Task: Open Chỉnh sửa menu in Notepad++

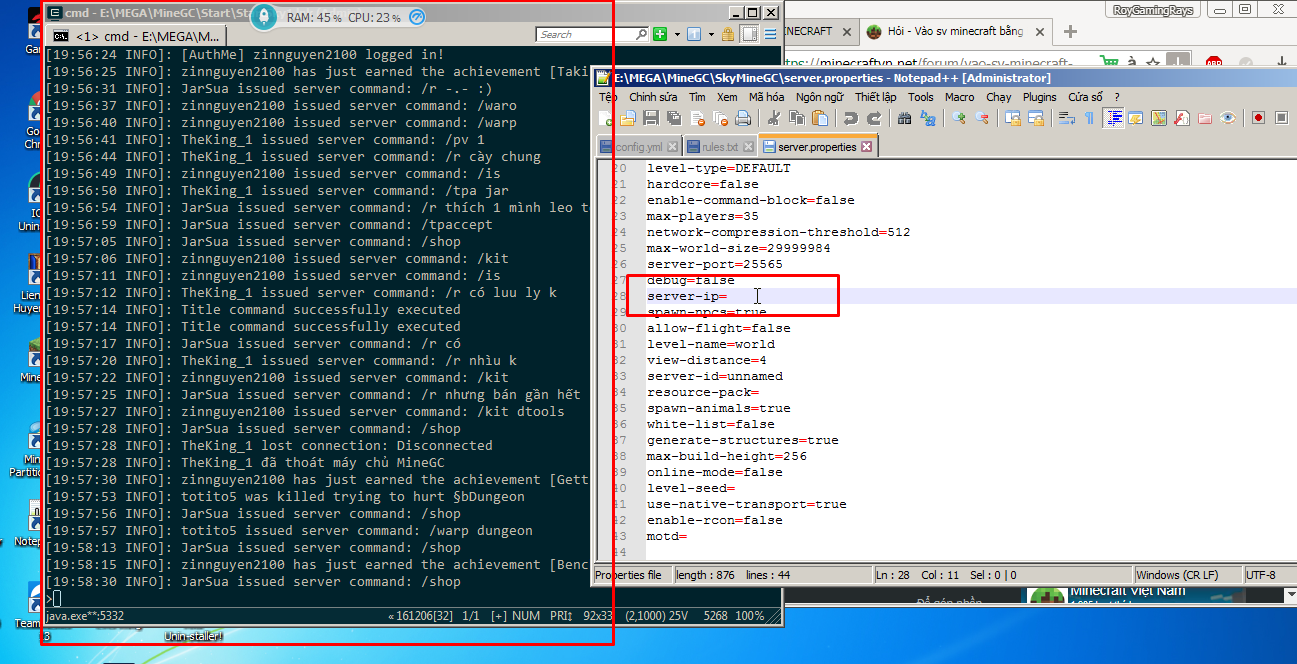Action: [x=653, y=97]
